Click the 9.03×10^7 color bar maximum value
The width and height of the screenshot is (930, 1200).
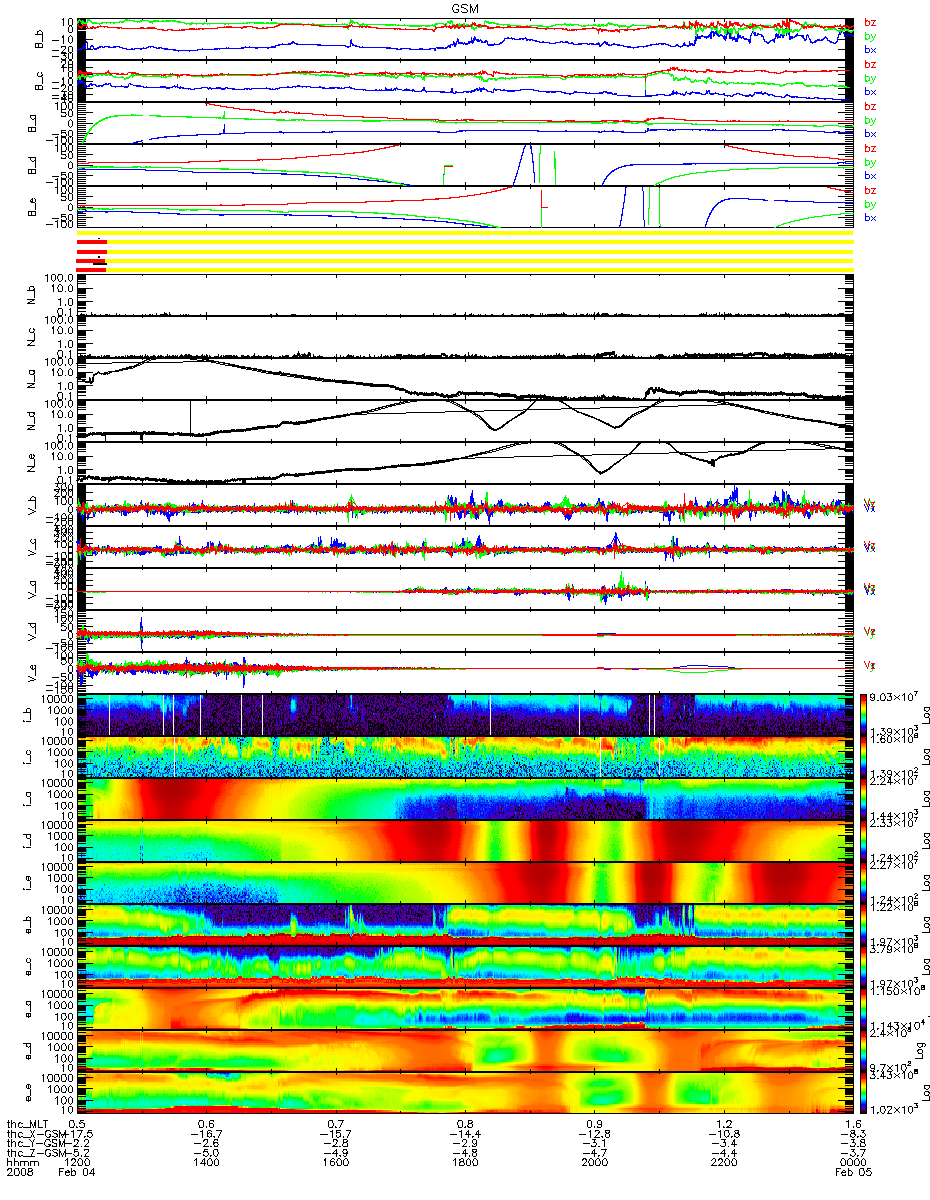892,696
